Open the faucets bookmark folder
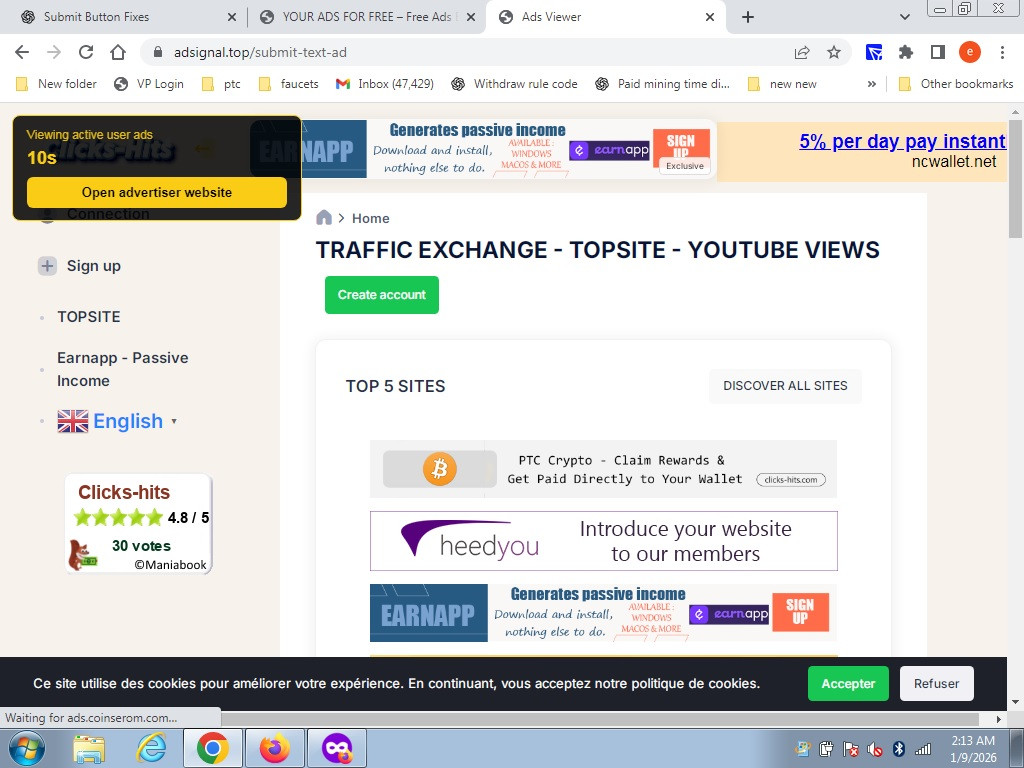 [x=289, y=84]
